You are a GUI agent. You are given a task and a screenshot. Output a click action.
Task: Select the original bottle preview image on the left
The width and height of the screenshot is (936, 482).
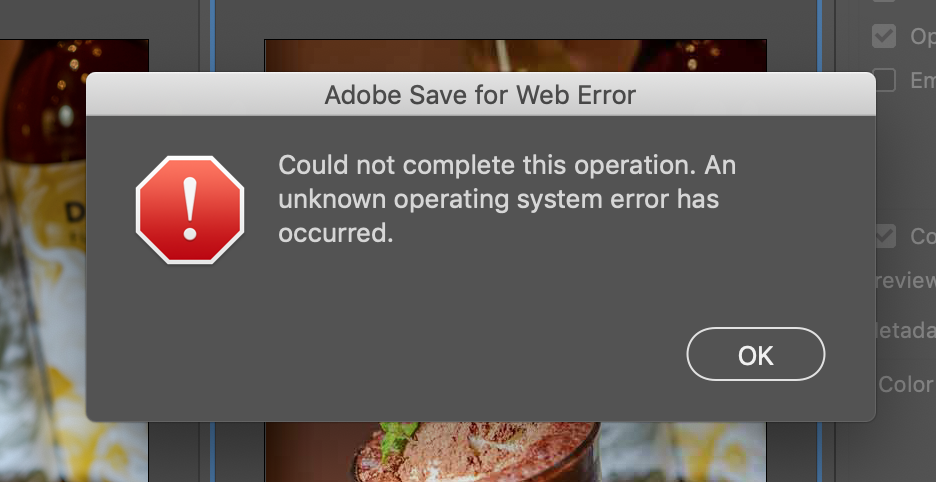click(x=74, y=56)
